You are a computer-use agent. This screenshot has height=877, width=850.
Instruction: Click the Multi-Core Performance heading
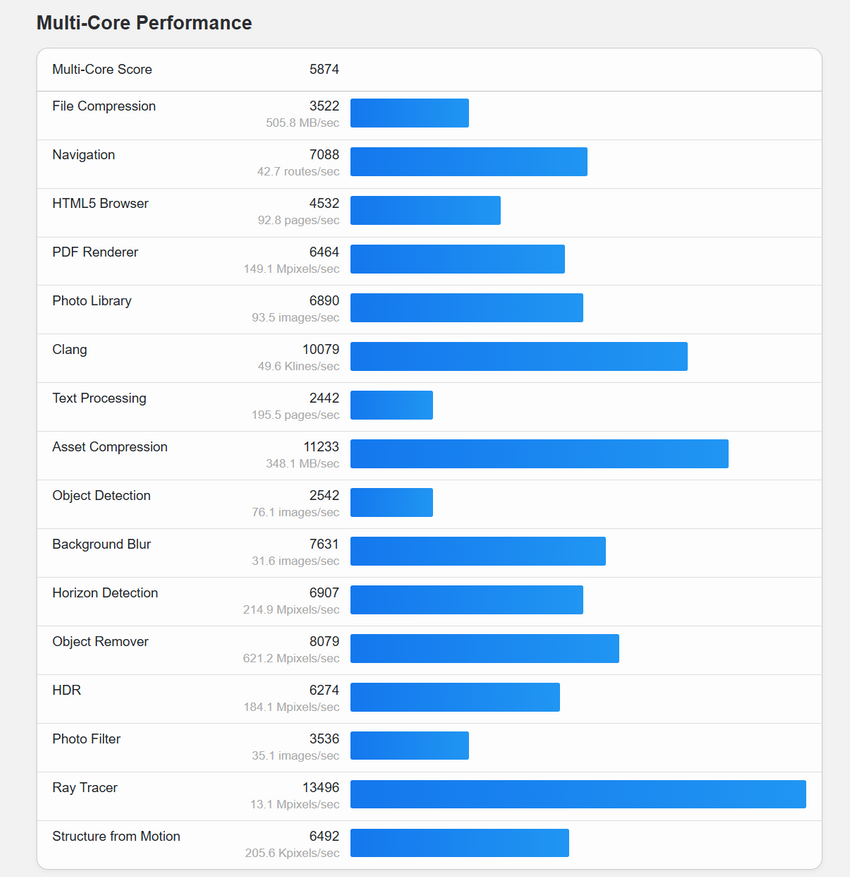pyautogui.click(x=144, y=23)
